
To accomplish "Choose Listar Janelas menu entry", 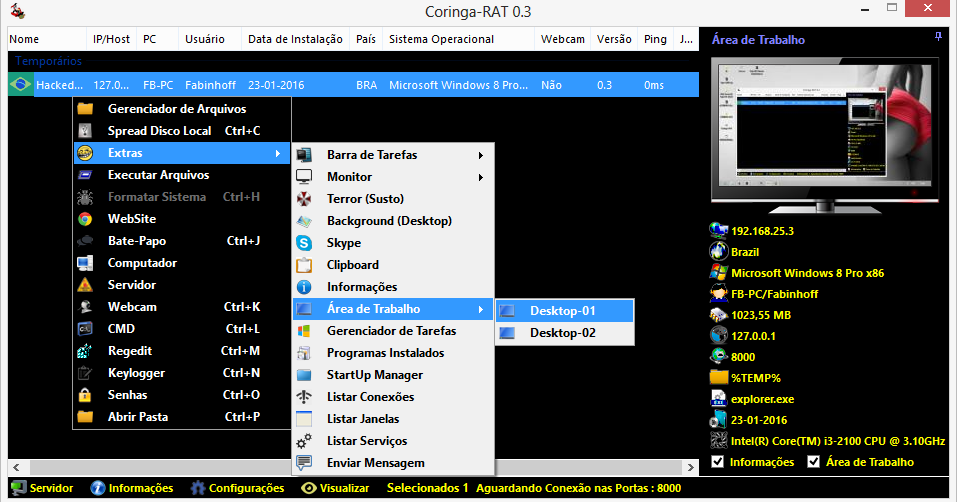I will (x=393, y=418).
